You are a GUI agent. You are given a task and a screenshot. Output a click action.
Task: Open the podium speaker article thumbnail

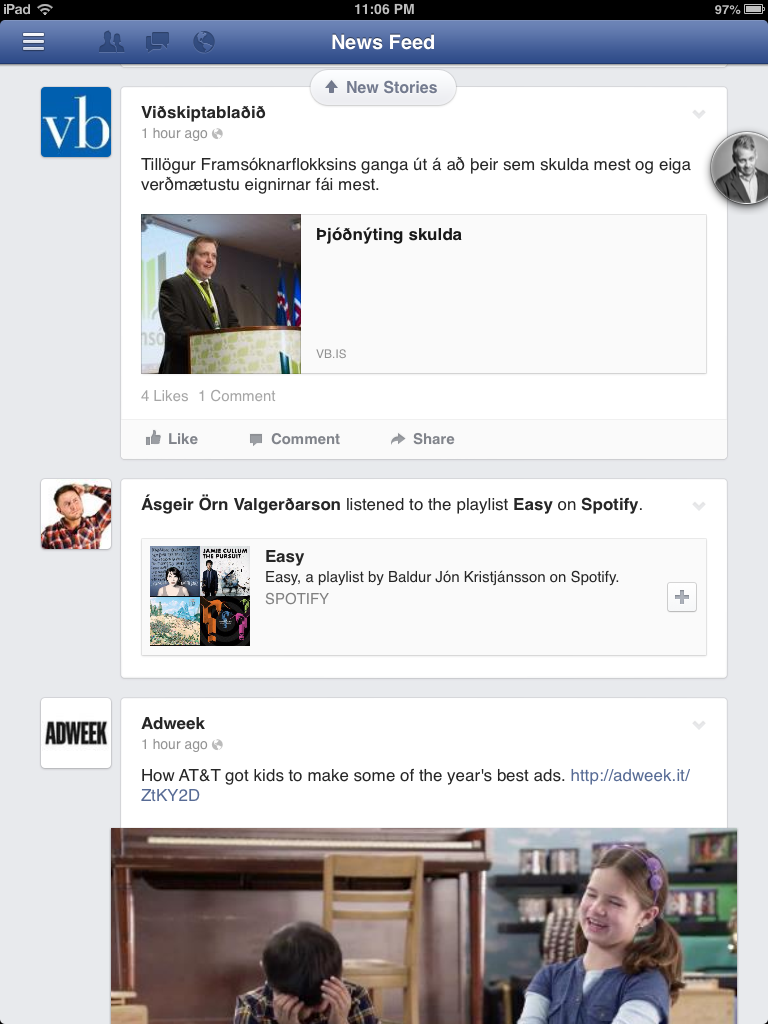tap(221, 294)
